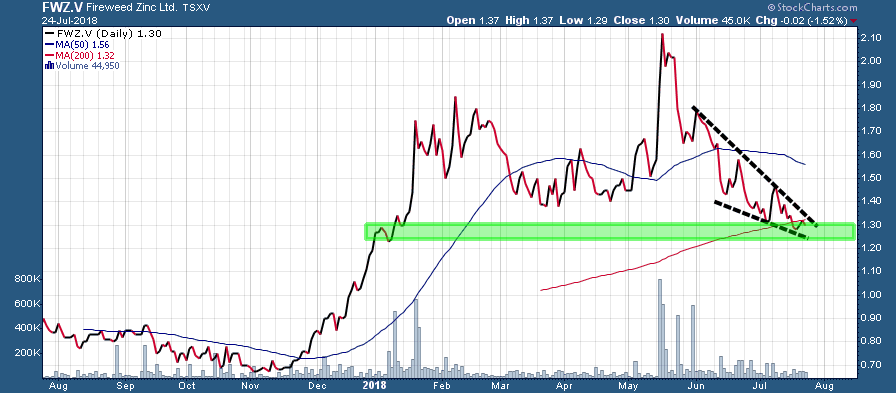Viewport: 896px width, 393px height.
Task: Click the Apr month label
Action: [565, 386]
